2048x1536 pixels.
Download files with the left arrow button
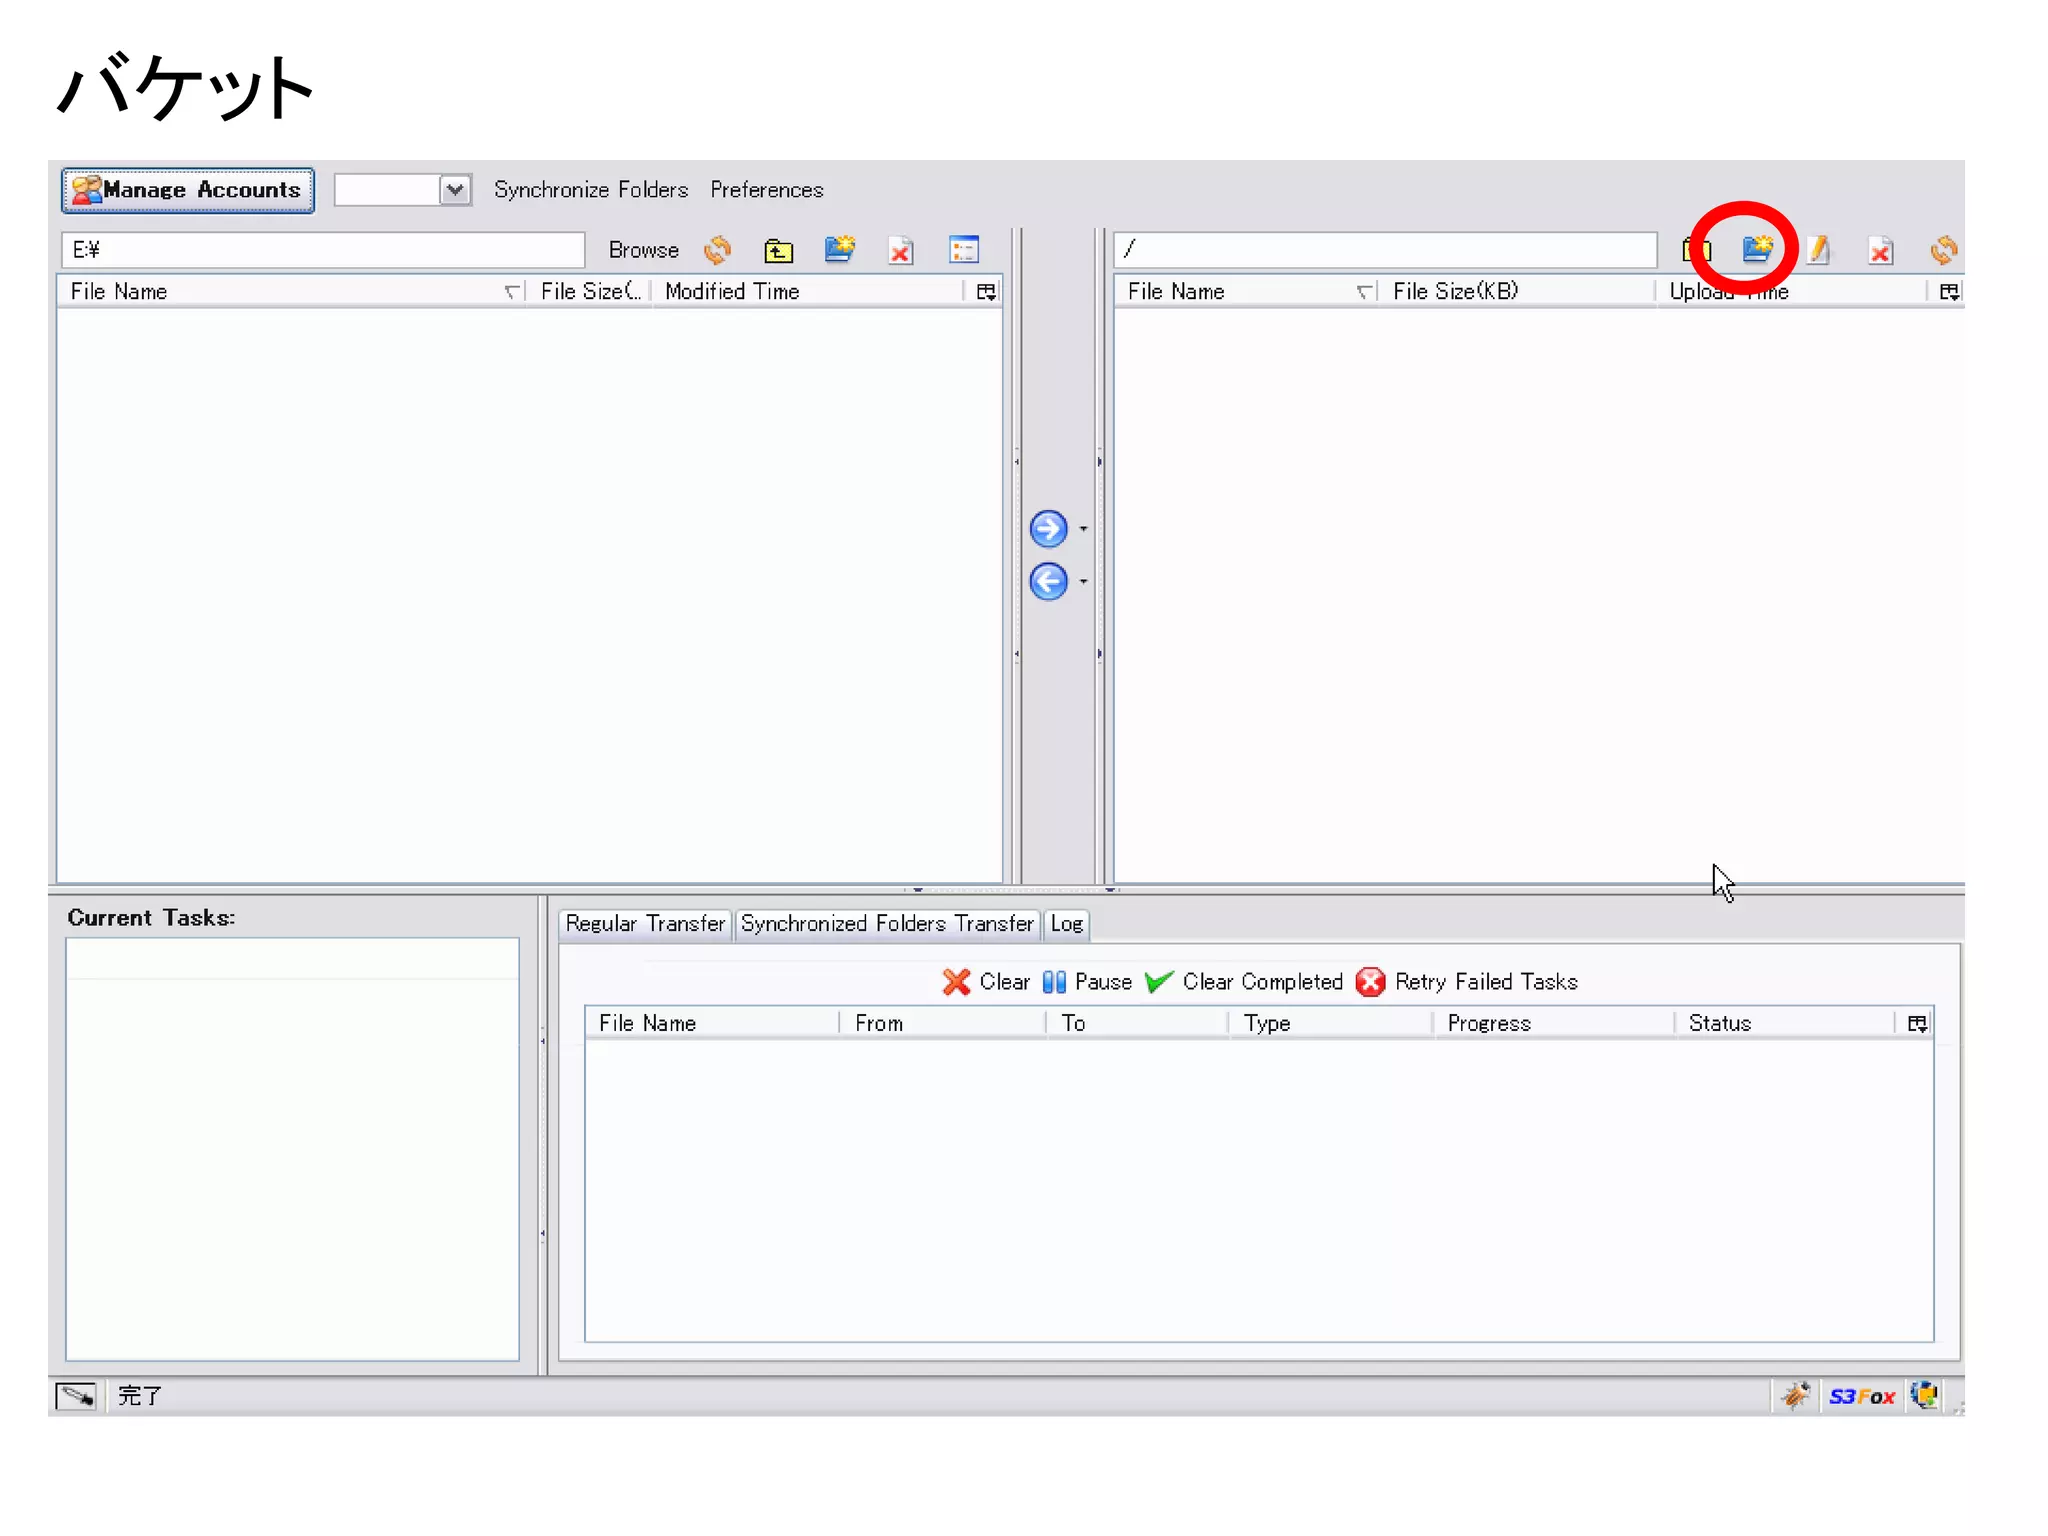(x=1048, y=582)
